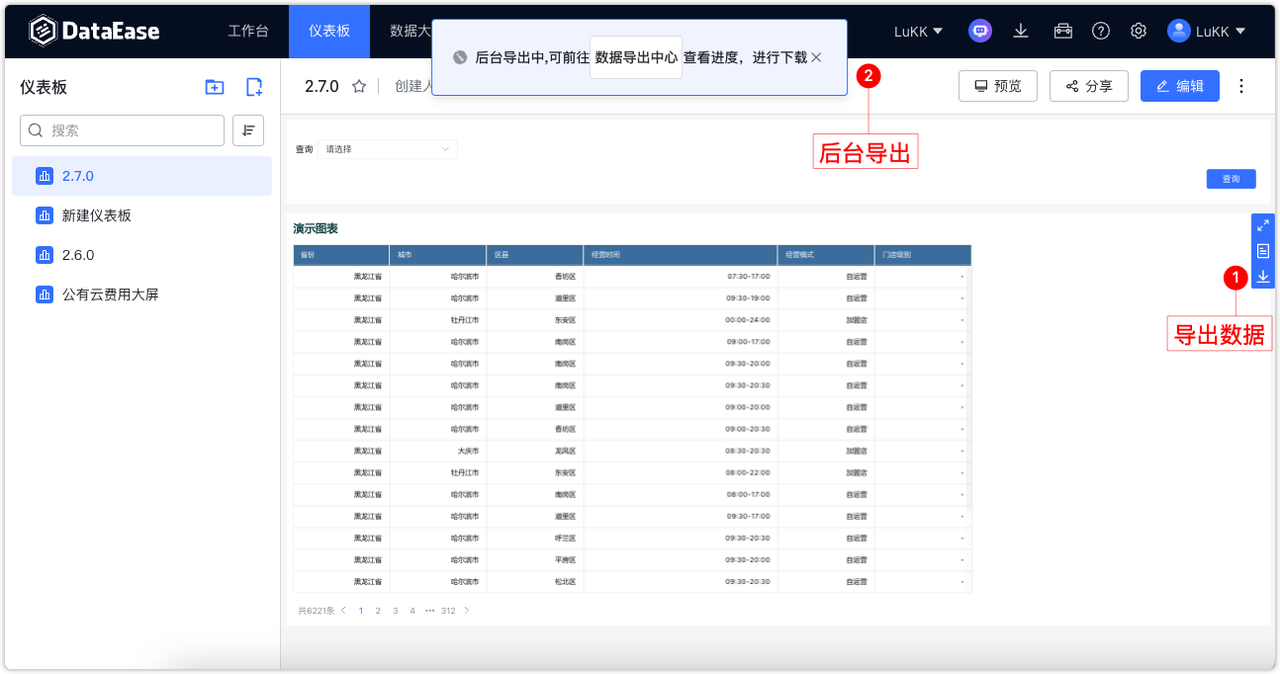
Task: Click the create dashboard icon in sidebar
Action: click(253, 87)
